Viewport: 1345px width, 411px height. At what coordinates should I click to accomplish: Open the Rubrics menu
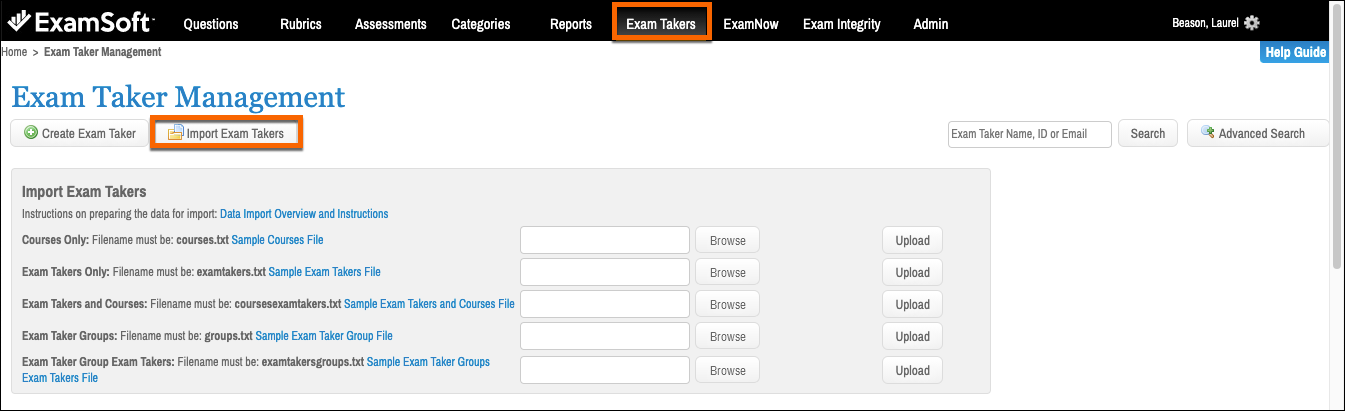tap(301, 24)
